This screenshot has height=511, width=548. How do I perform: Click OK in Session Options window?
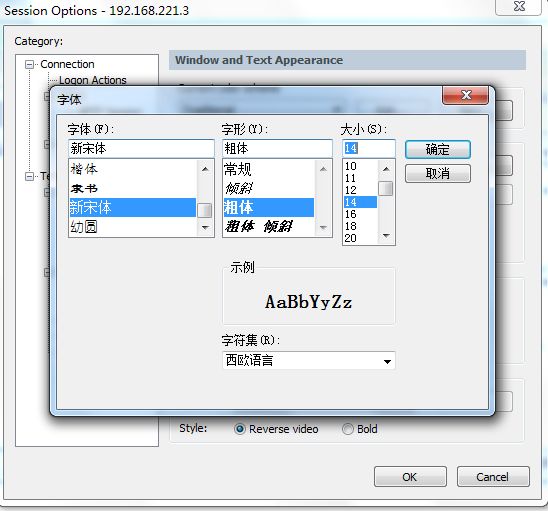pyautogui.click(x=410, y=476)
